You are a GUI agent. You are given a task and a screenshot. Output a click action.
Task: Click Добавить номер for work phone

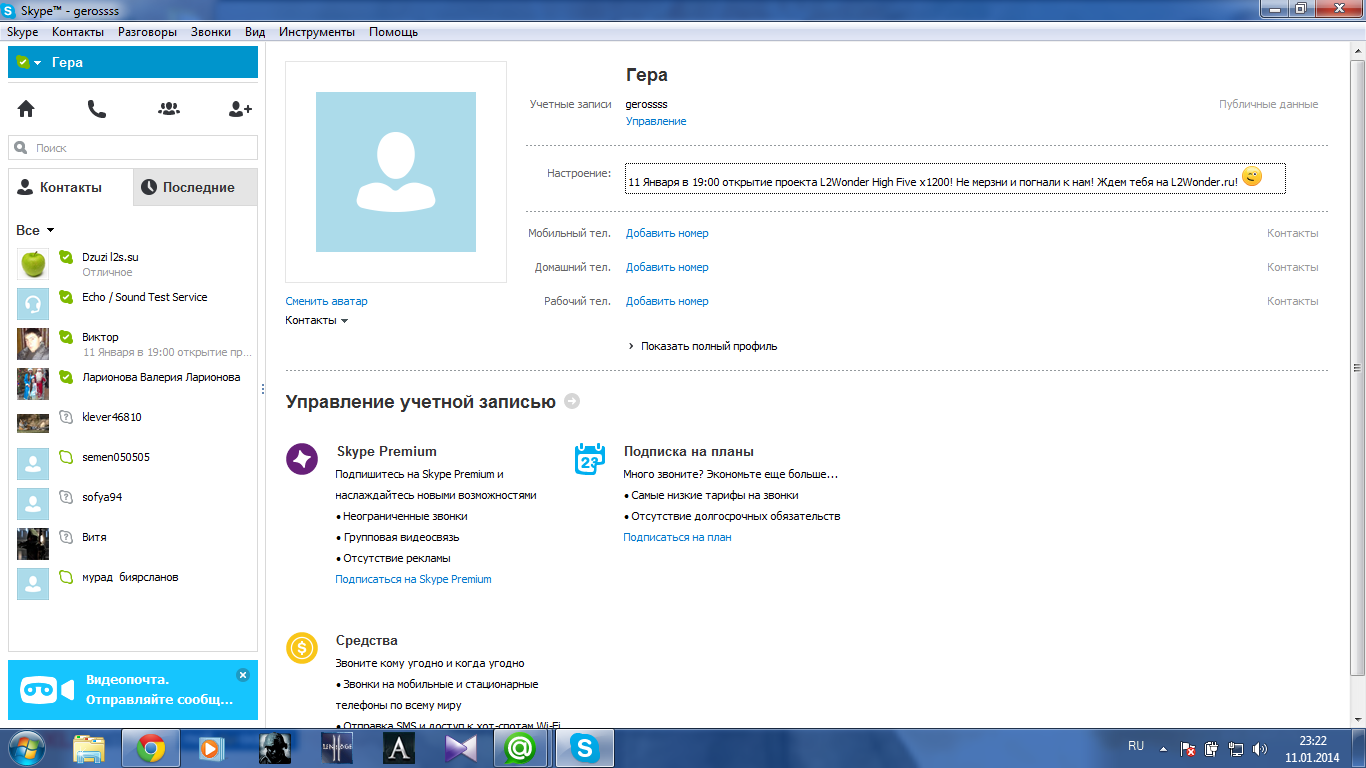[x=667, y=301]
